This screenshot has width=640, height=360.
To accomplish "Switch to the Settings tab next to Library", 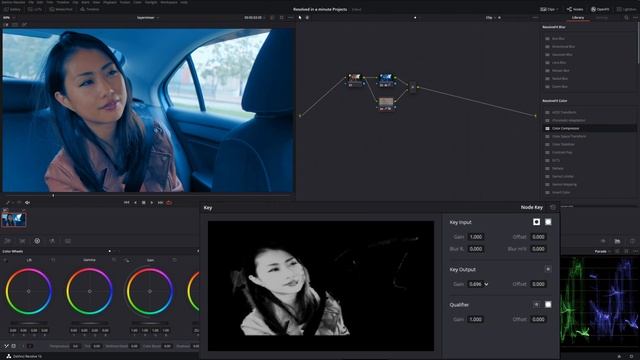I will tap(602, 18).
